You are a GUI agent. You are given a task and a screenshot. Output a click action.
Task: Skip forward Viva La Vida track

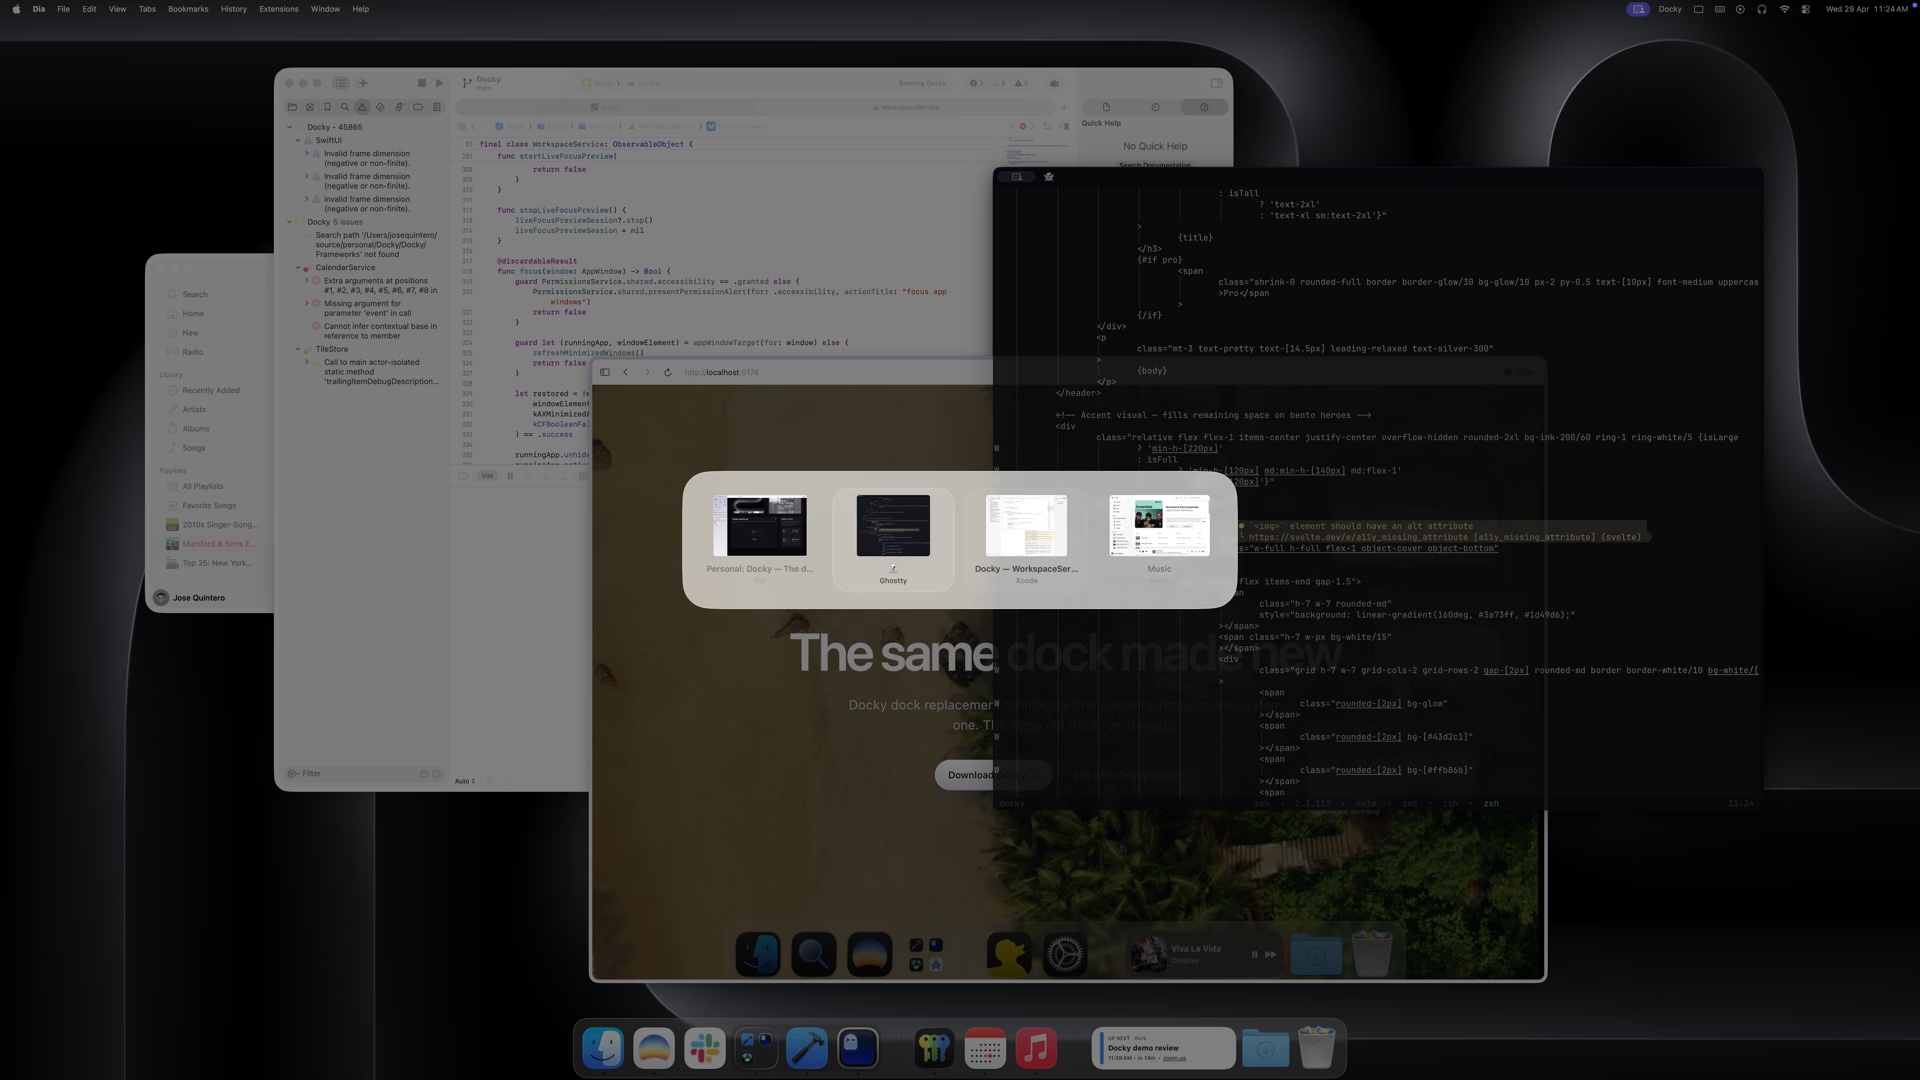click(x=1271, y=954)
